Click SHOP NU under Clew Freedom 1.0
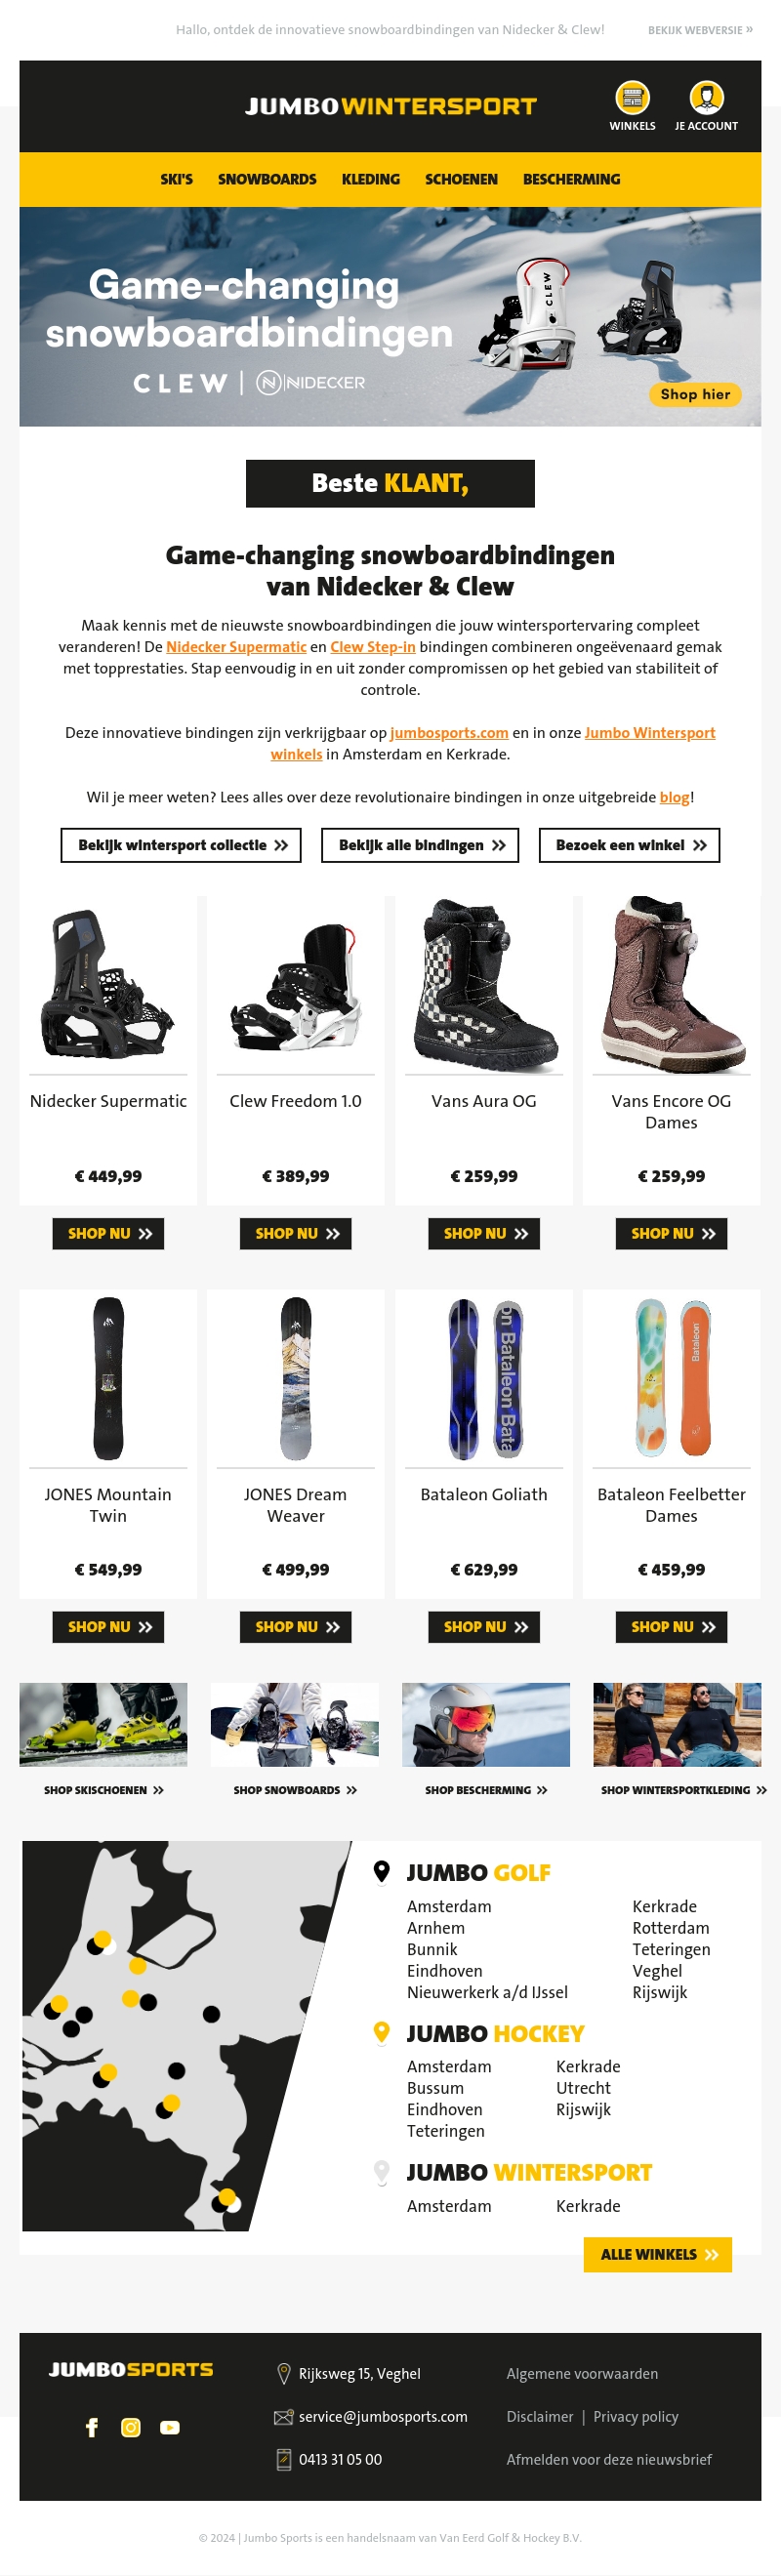Viewport: 781px width, 2576px height. click(296, 1234)
